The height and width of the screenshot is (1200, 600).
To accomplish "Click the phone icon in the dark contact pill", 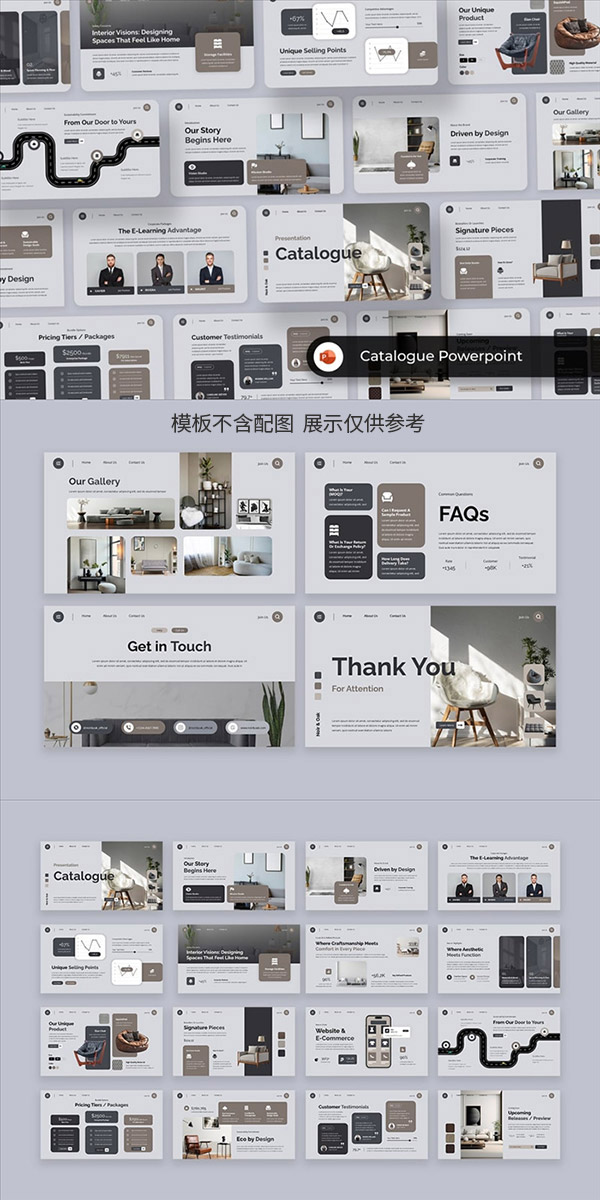I will (x=130, y=728).
